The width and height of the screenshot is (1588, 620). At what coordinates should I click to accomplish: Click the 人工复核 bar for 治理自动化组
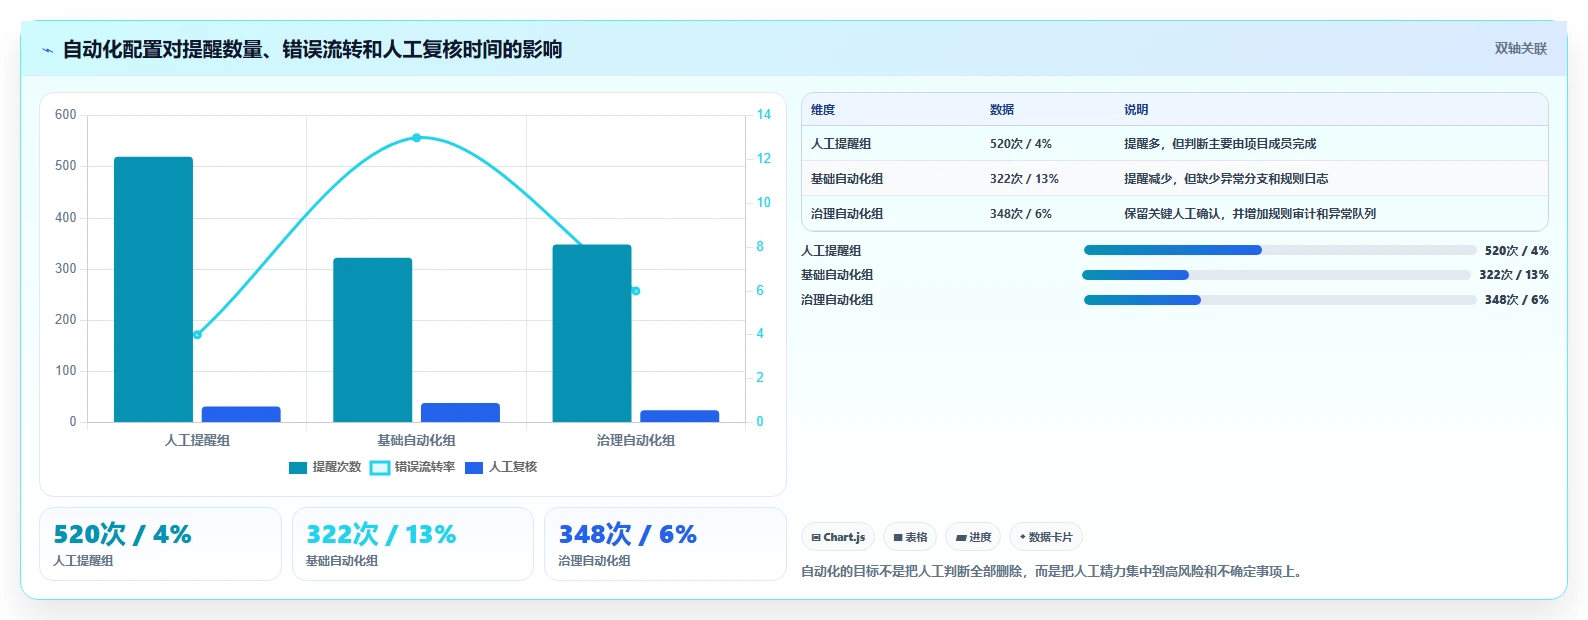pos(680,416)
